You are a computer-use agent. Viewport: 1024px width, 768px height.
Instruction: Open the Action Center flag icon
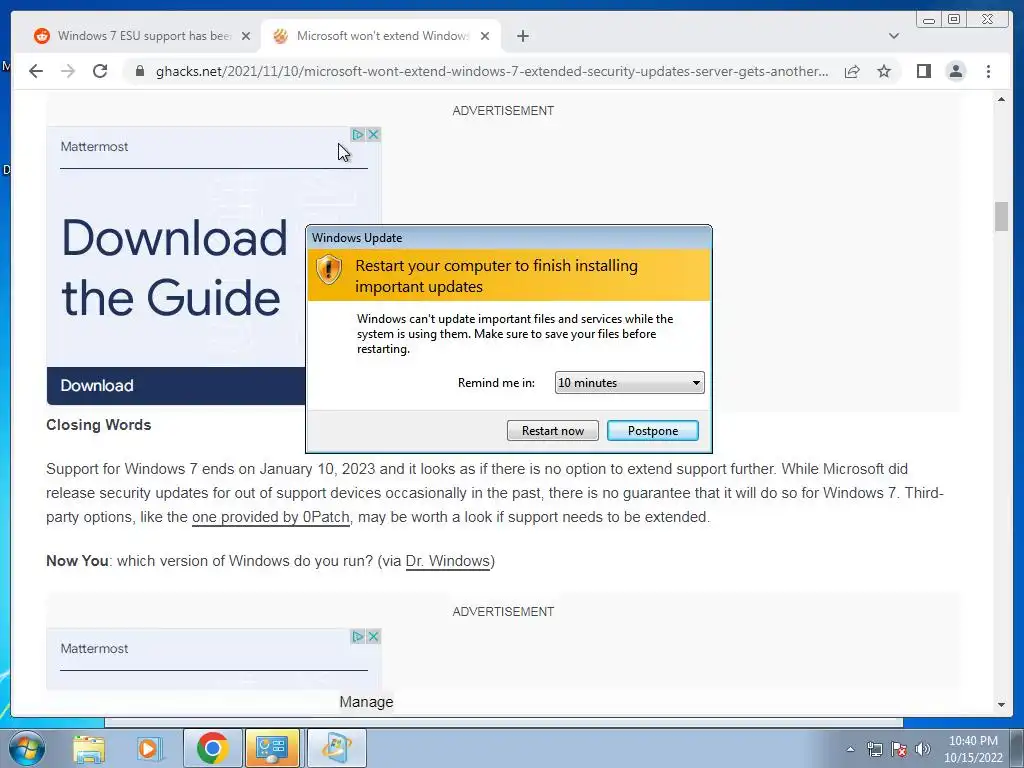click(x=899, y=749)
